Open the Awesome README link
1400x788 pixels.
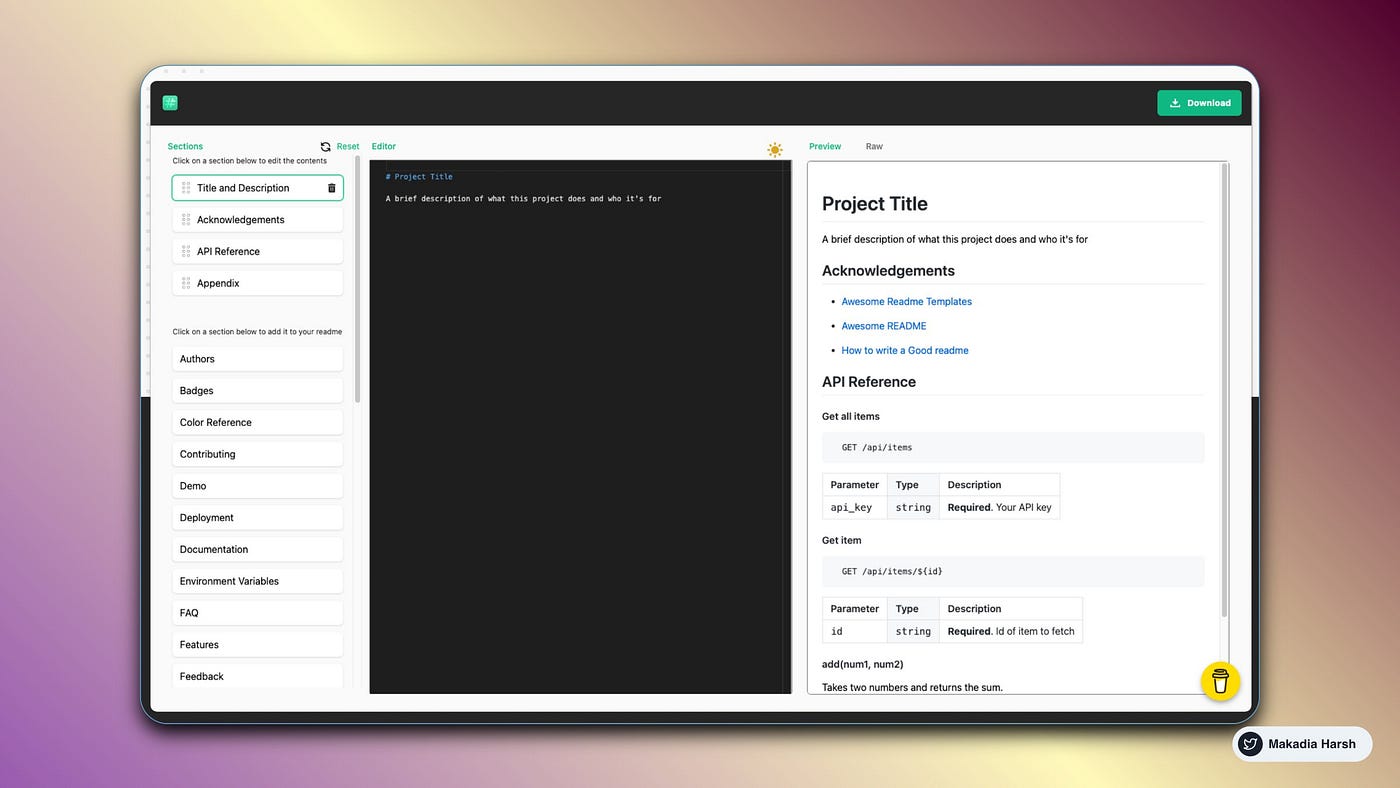[x=884, y=326]
